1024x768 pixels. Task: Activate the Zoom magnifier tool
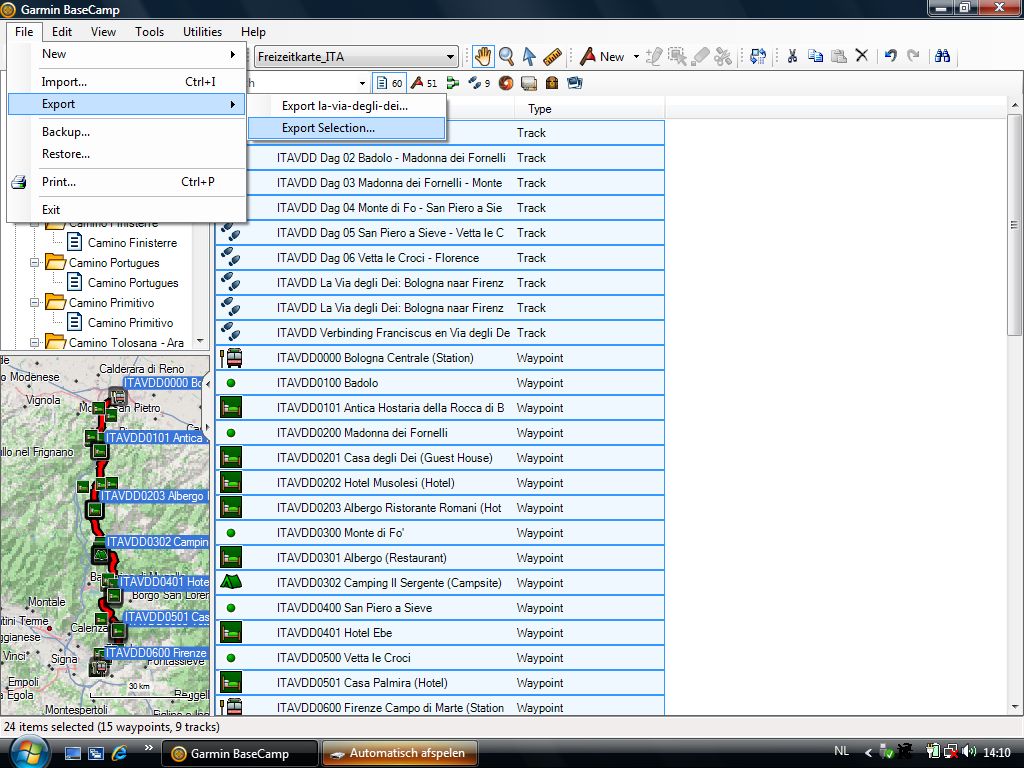click(x=507, y=56)
